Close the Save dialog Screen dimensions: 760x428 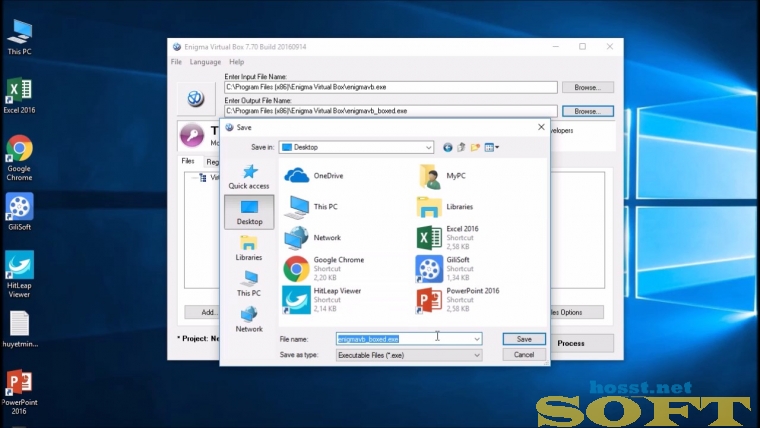tap(541, 127)
